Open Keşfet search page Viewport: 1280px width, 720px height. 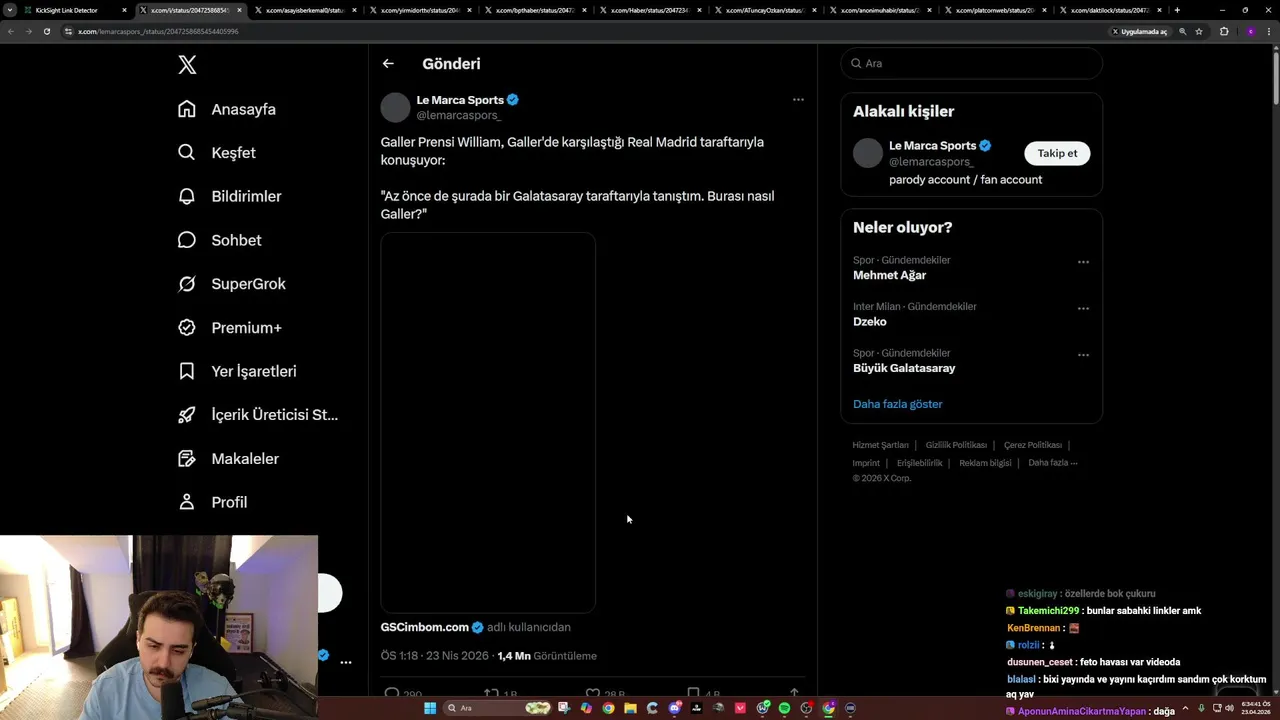216,153
